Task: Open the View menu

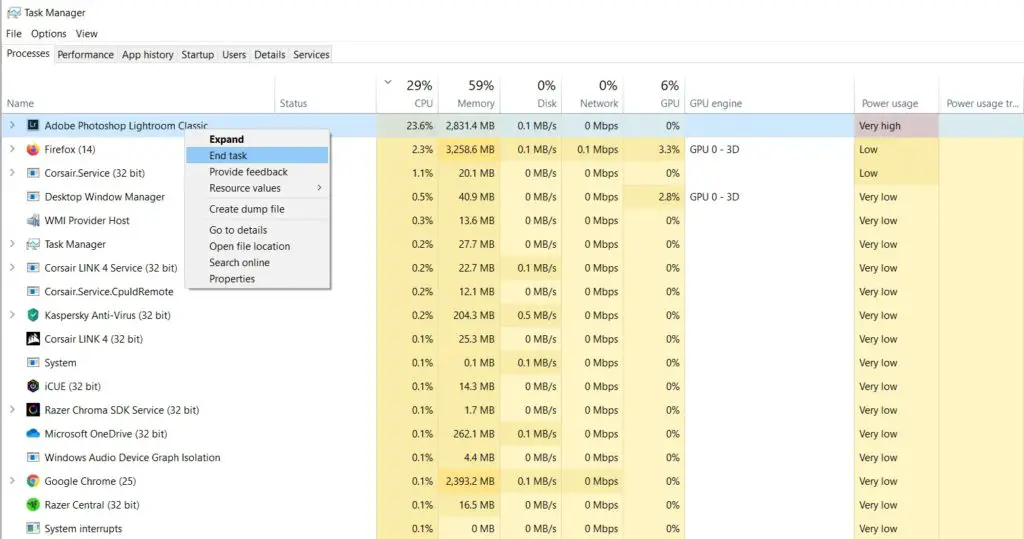Action: [x=86, y=34]
